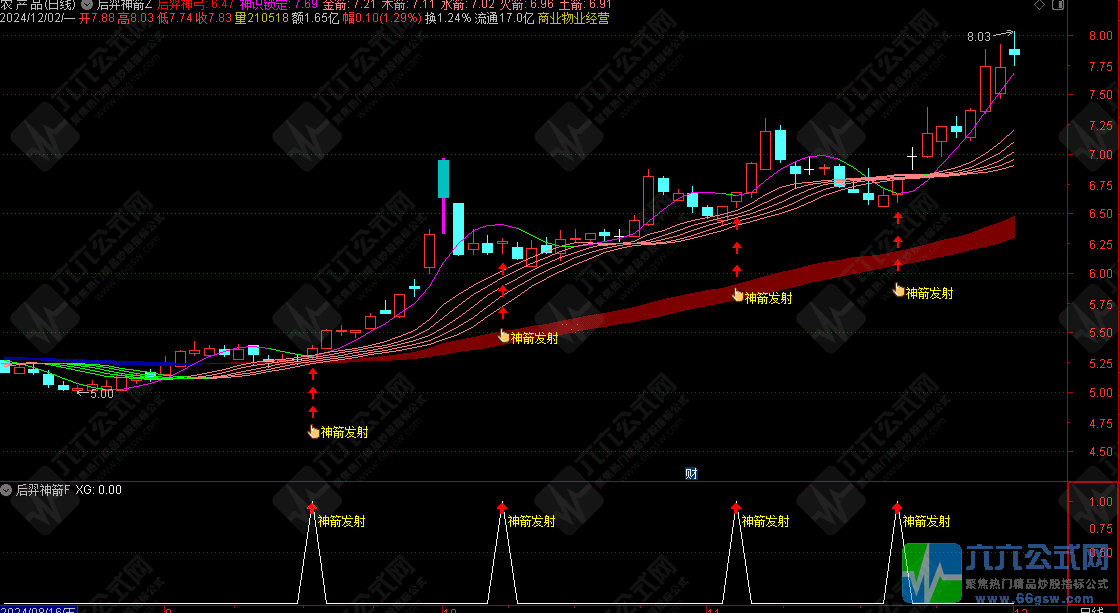Click the blue 财 finance marker
1120x613 pixels.
pyautogui.click(x=691, y=473)
